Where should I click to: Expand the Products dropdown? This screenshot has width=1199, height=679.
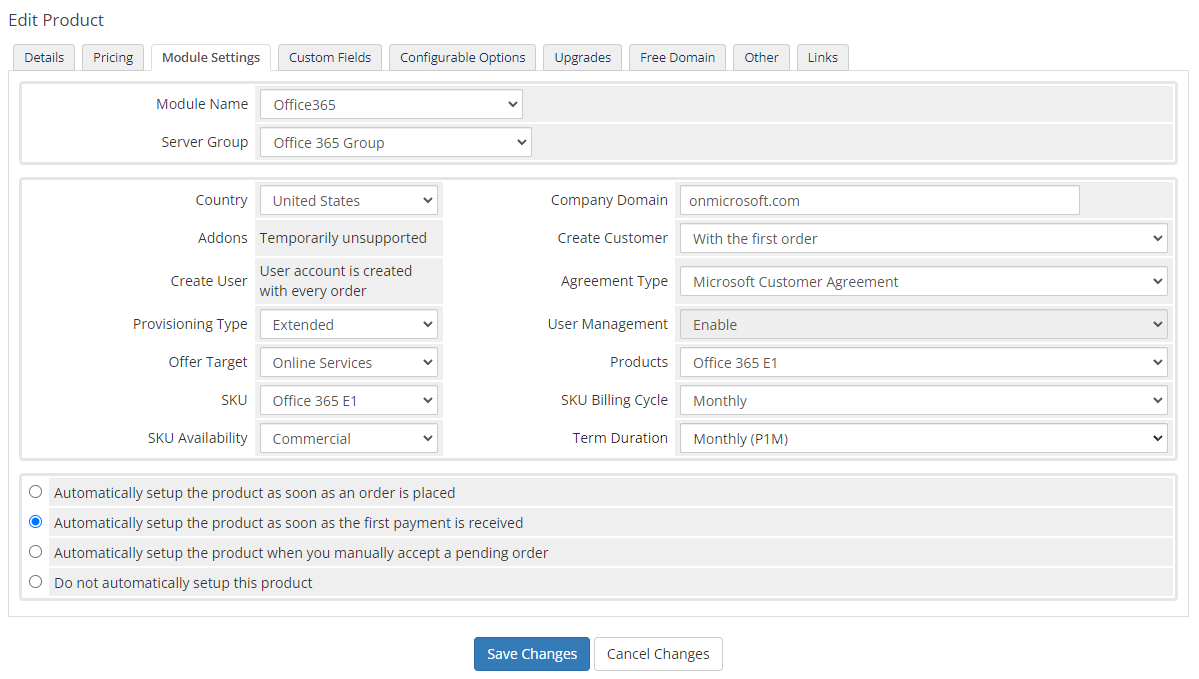pos(923,362)
